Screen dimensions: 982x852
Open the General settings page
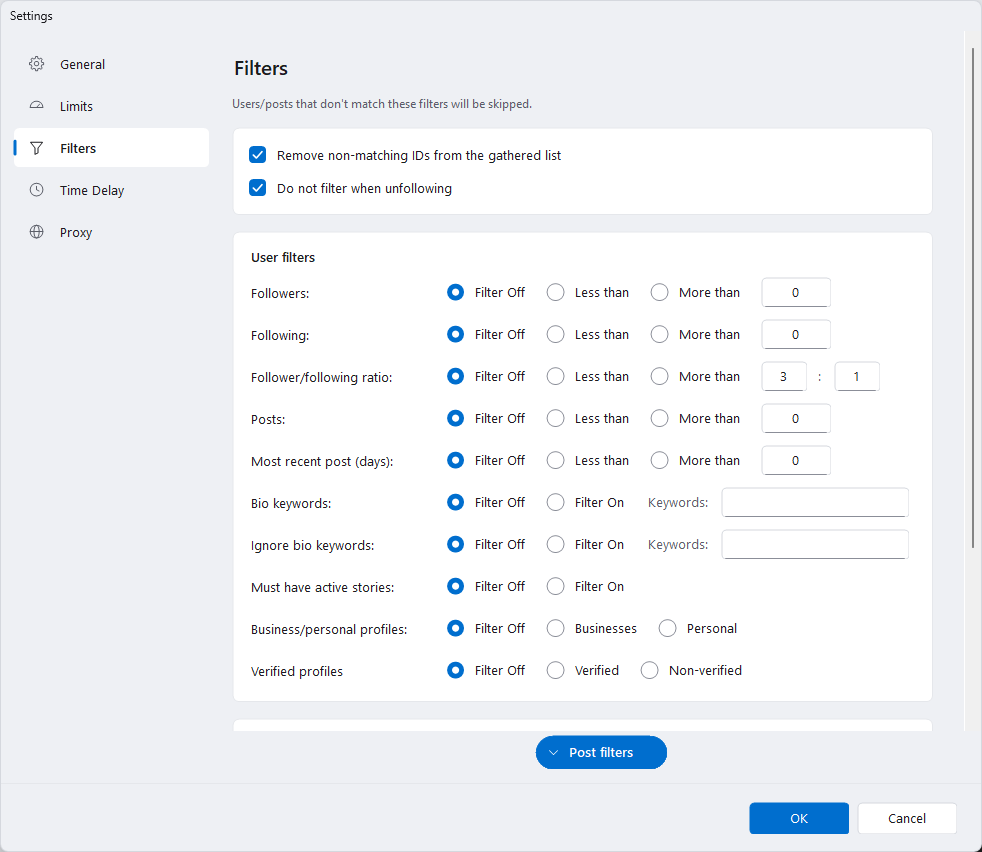click(x=111, y=64)
